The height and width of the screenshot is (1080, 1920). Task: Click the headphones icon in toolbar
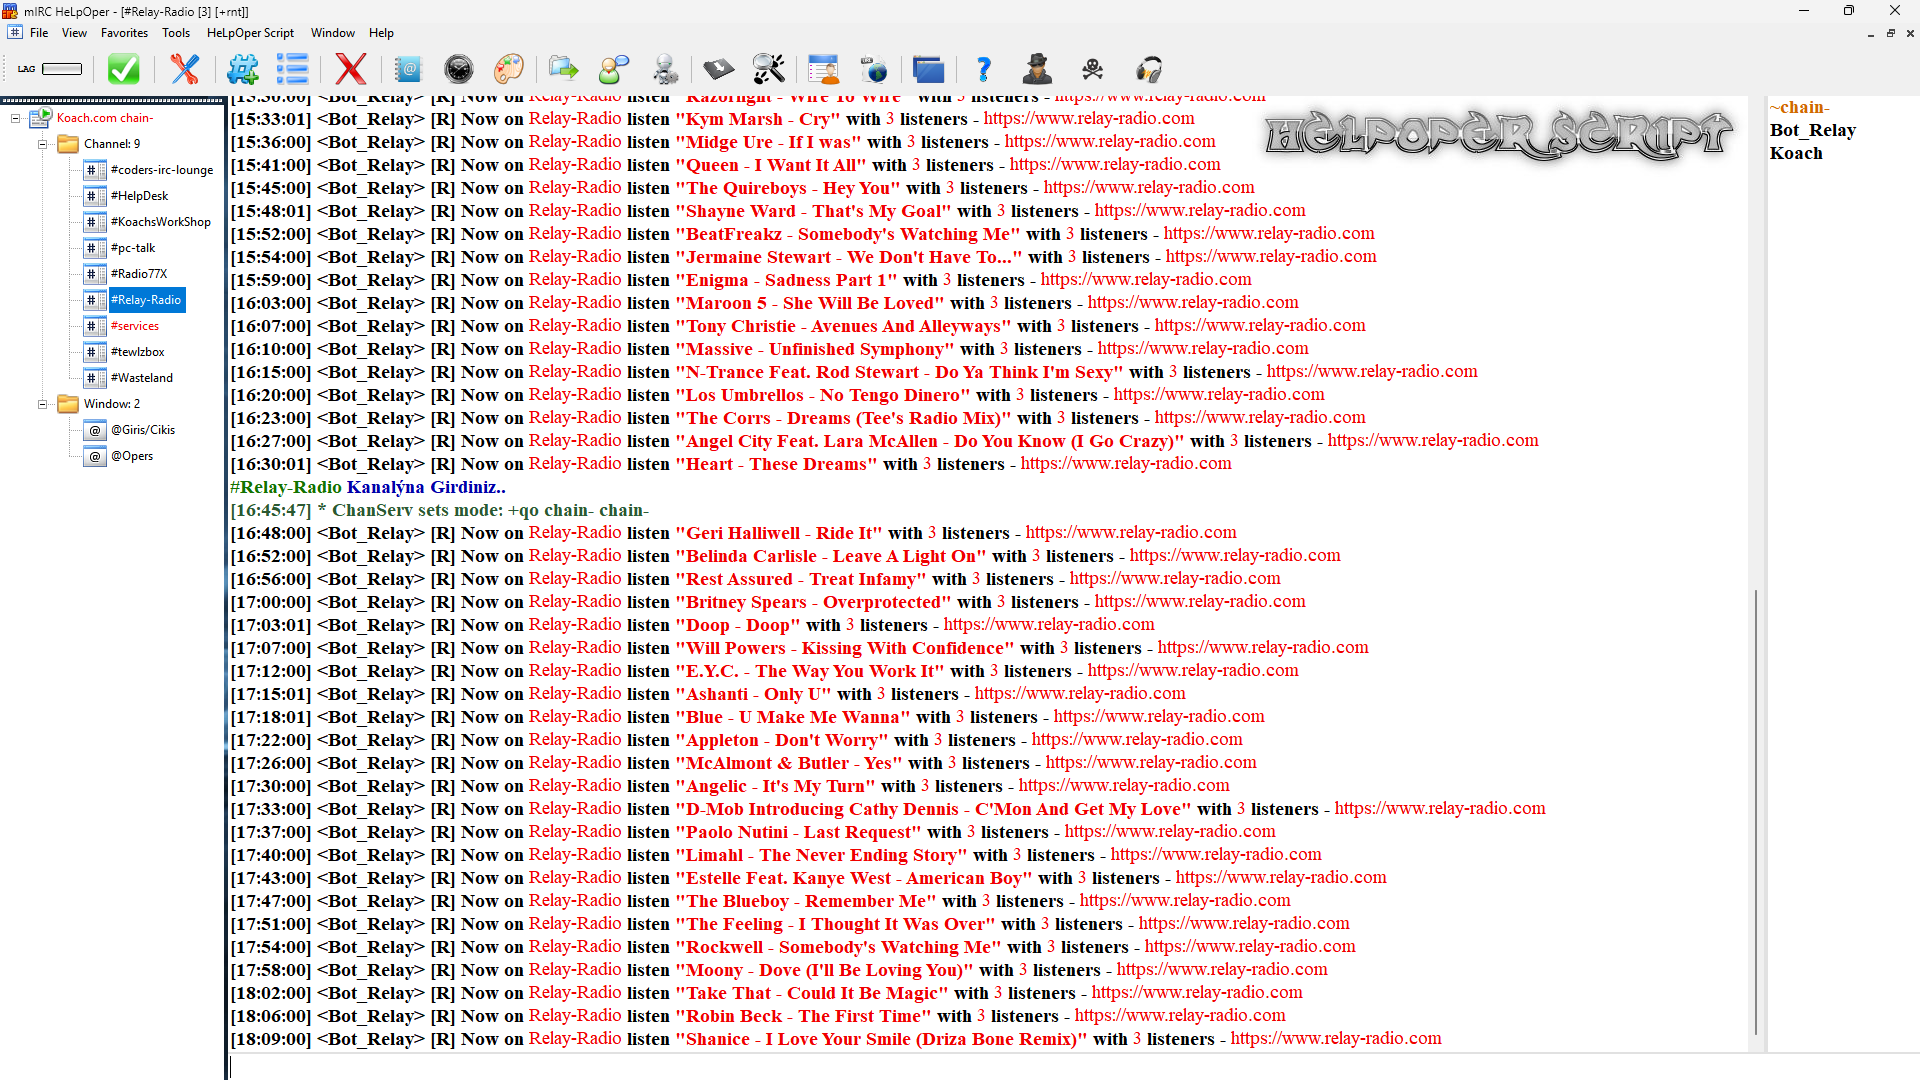click(x=1149, y=69)
